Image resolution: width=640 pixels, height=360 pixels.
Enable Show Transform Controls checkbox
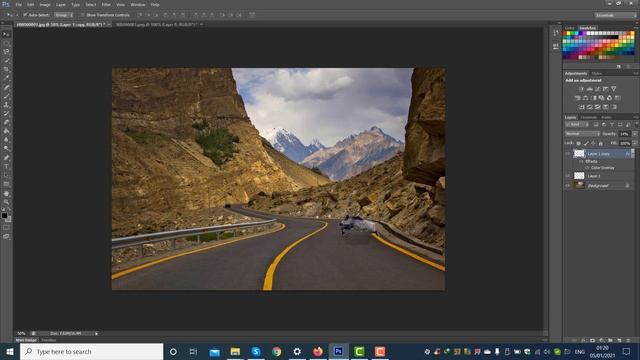click(82, 15)
